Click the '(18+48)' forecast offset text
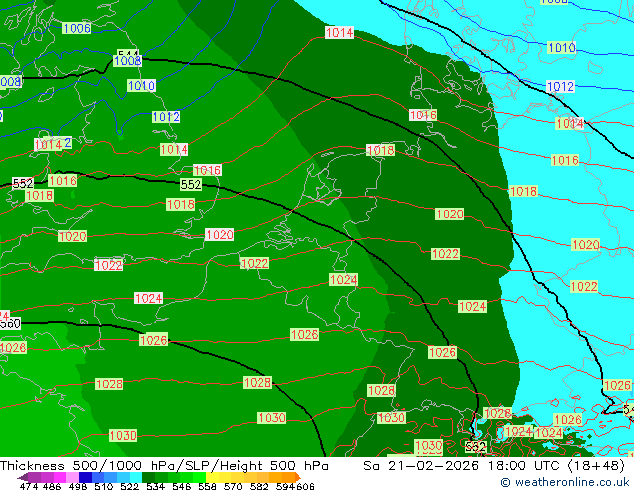 coord(596,466)
